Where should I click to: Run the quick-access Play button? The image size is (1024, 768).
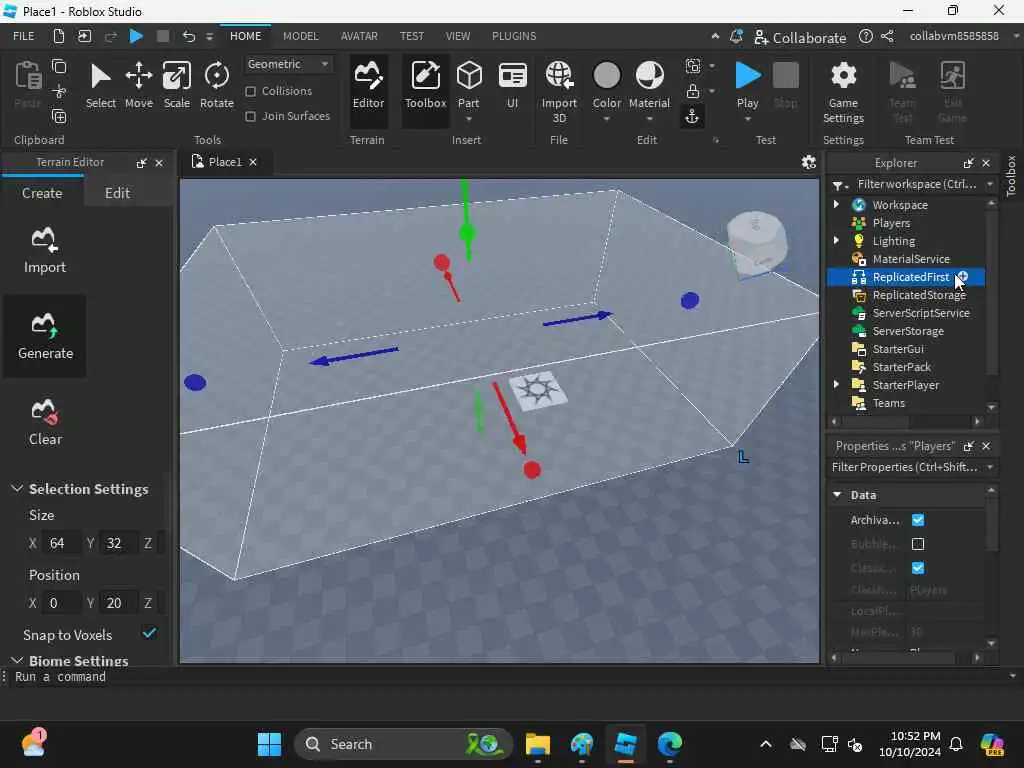(136, 36)
